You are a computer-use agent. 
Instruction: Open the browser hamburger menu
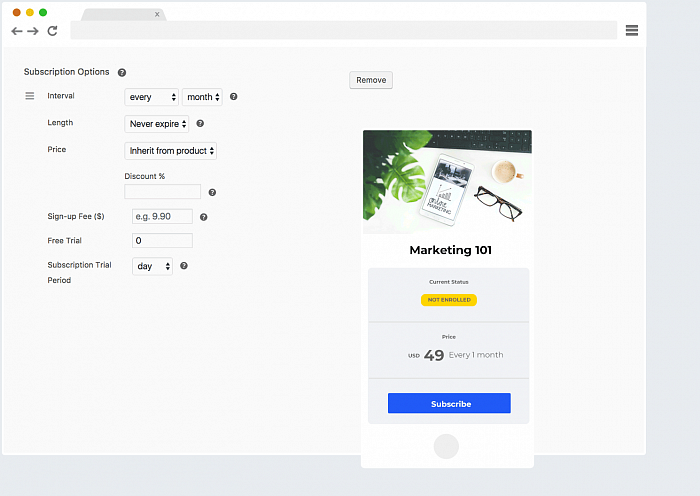(632, 31)
